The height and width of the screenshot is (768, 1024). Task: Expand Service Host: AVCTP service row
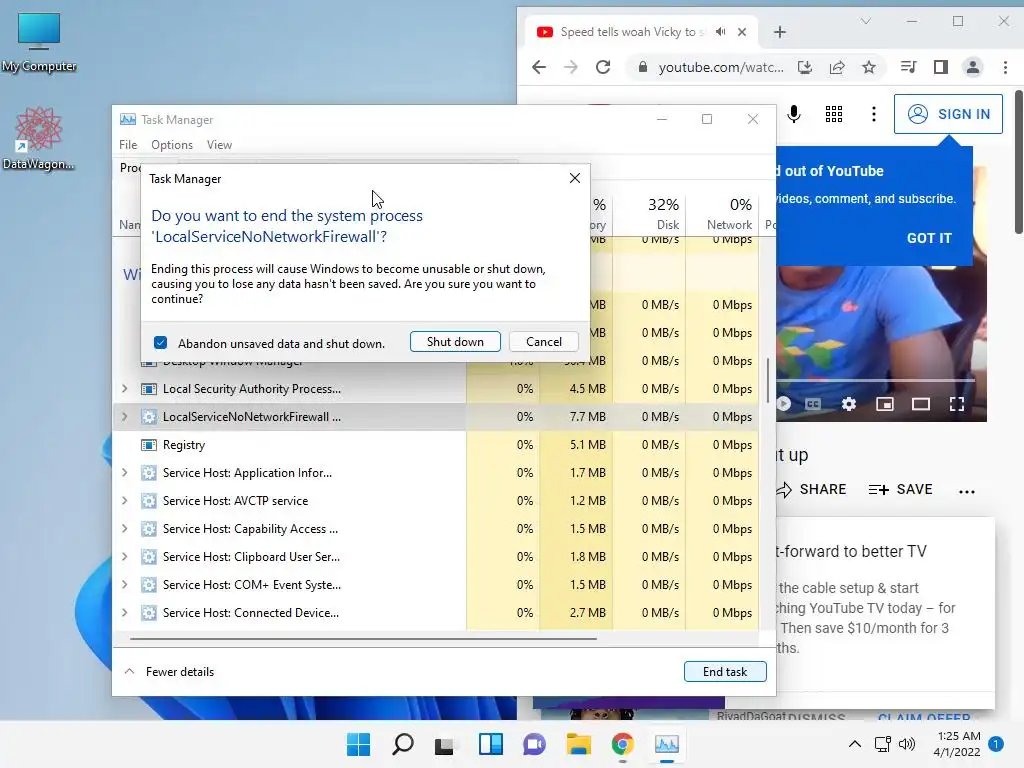[x=125, y=501]
